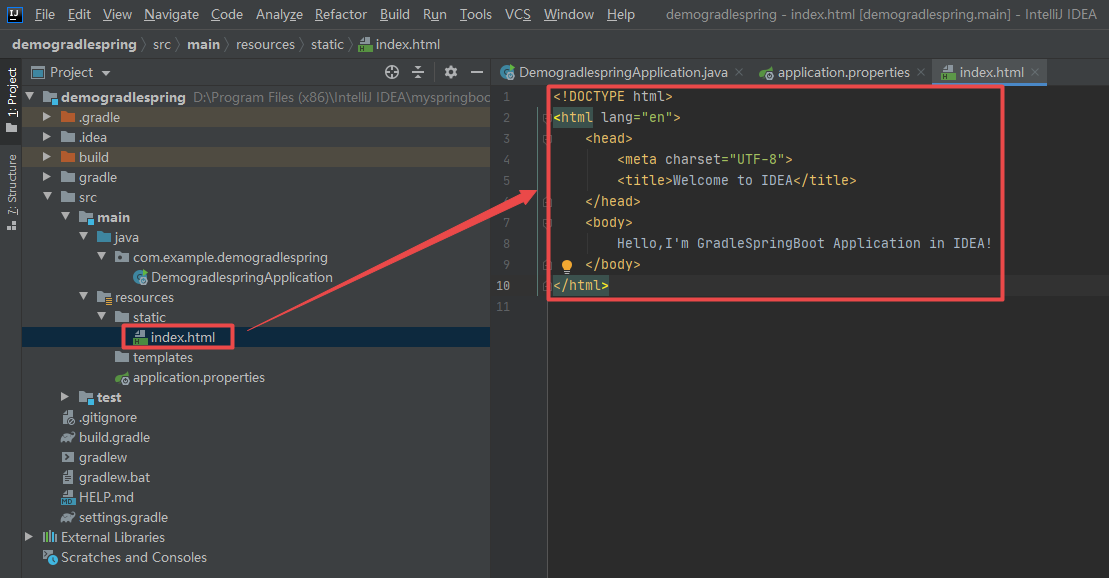1109x578 pixels.
Task: Expand External Libraries node
Action: (x=30, y=537)
